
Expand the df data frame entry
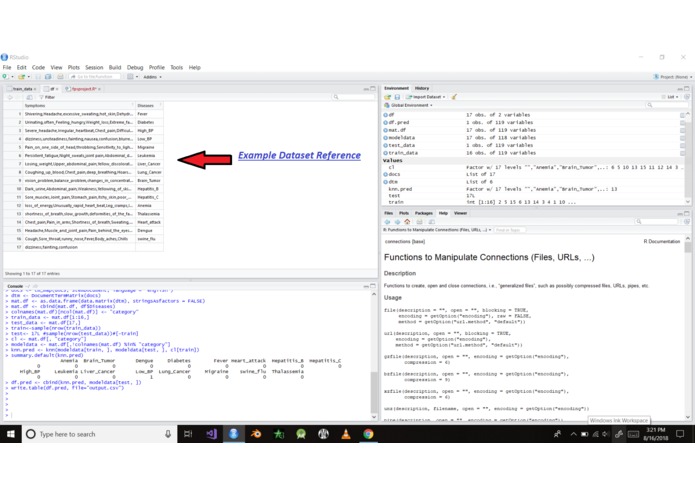(x=386, y=115)
